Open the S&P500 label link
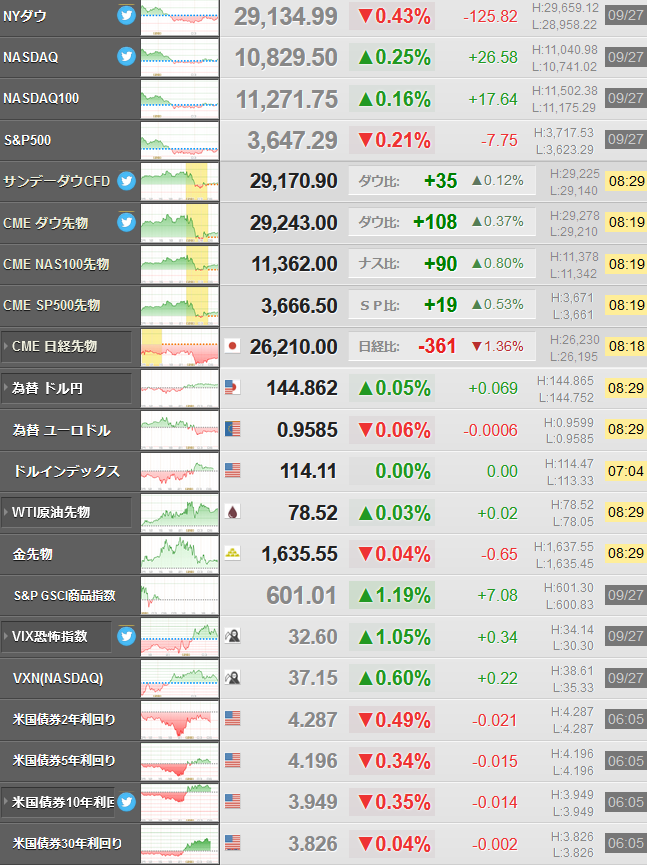The width and height of the screenshot is (647, 865). click(27, 140)
